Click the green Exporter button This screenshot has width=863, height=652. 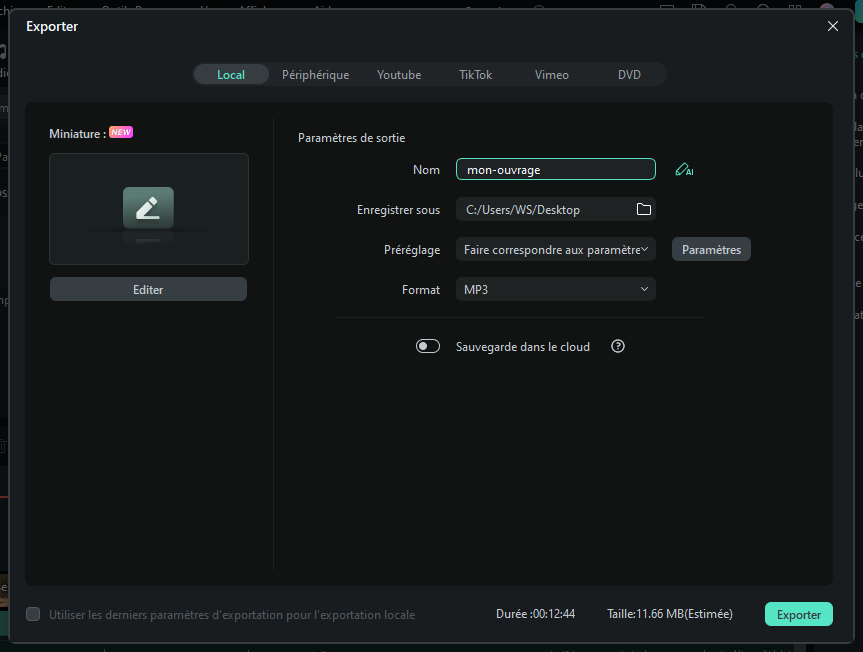pos(799,615)
